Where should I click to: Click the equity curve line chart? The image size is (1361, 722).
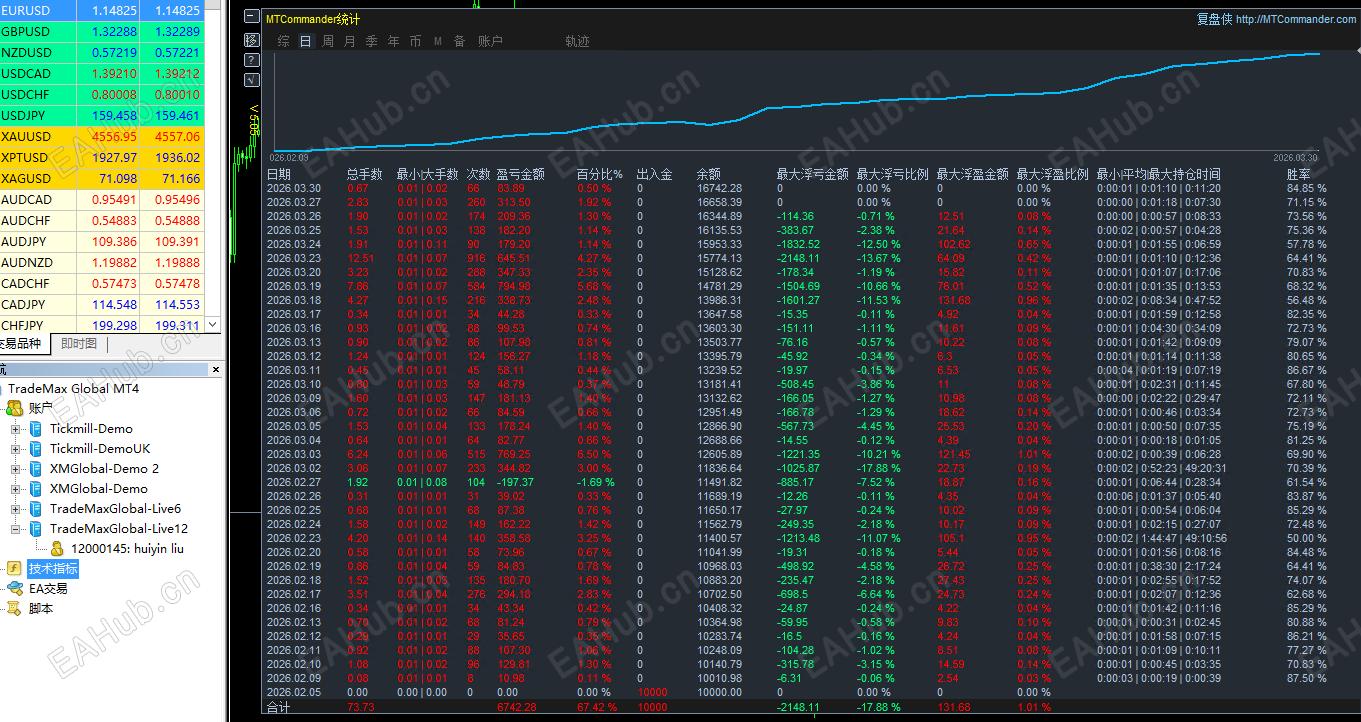pos(795,100)
